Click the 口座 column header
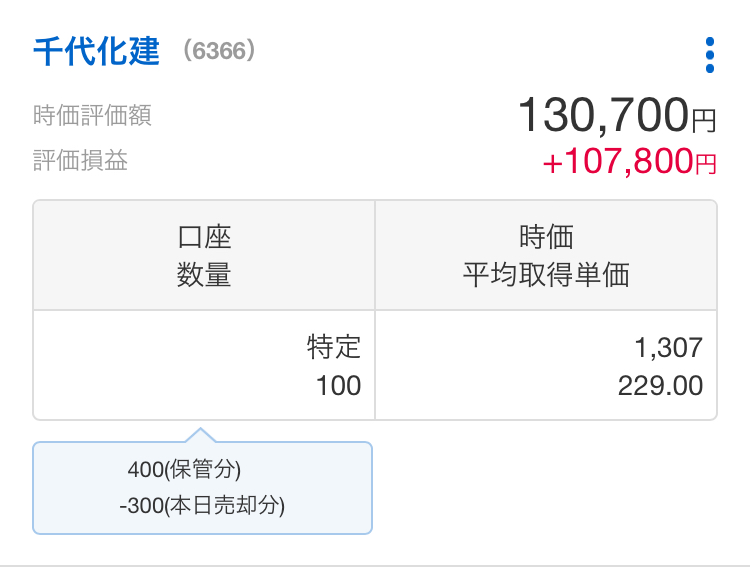Screen dimensions: 750x567 [204, 237]
